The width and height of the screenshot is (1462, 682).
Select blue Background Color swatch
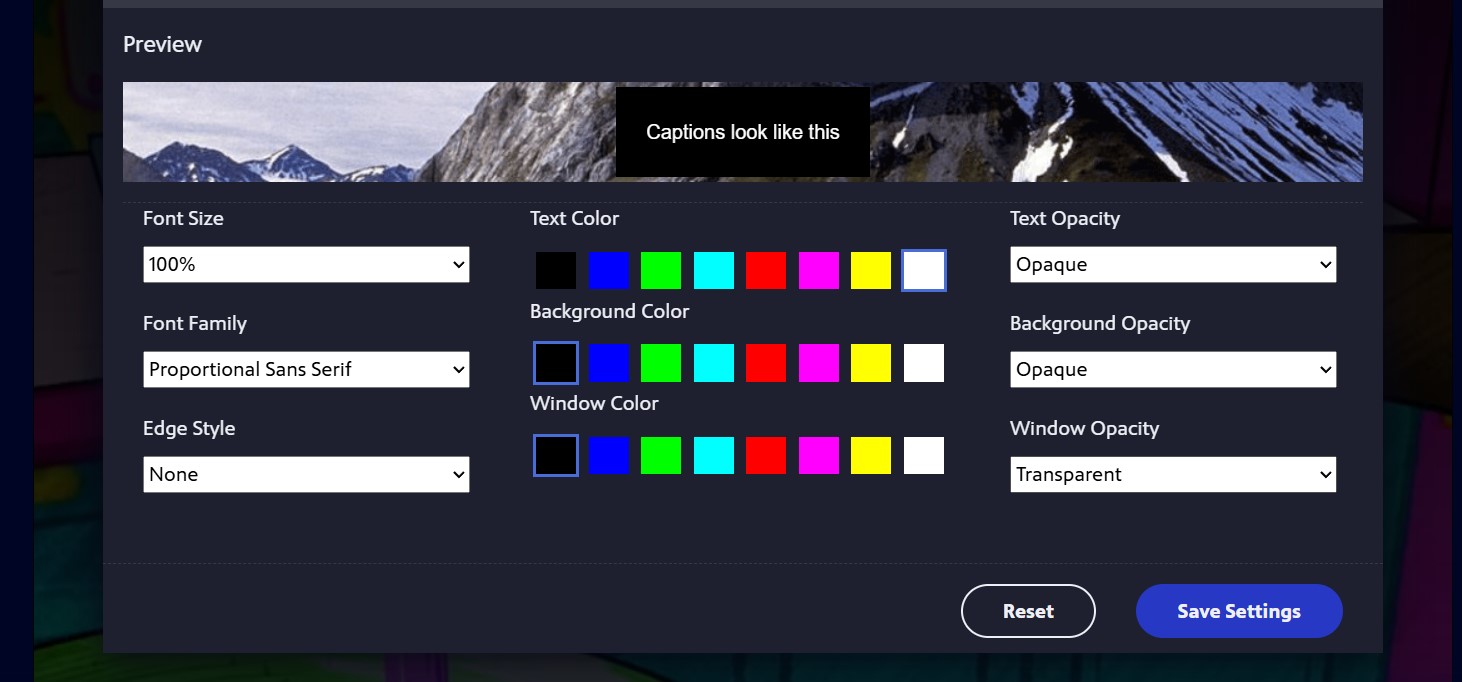click(x=609, y=363)
